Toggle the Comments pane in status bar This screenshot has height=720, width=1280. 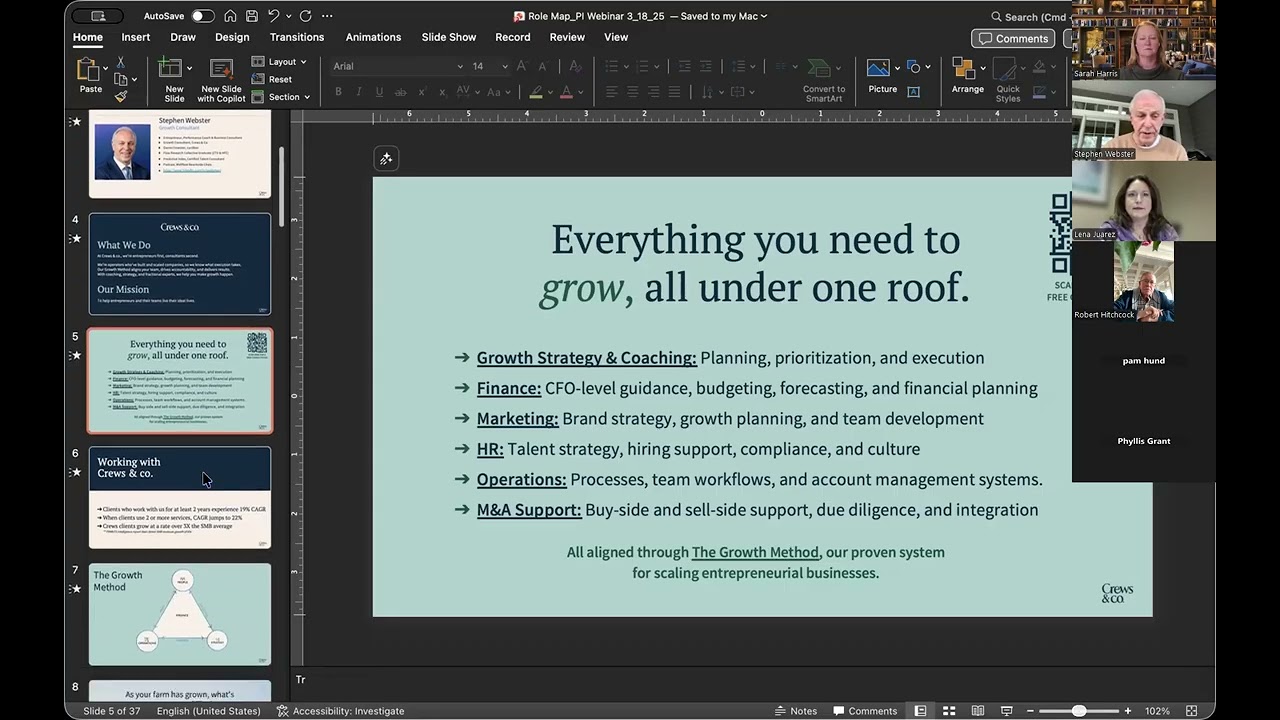click(865, 711)
